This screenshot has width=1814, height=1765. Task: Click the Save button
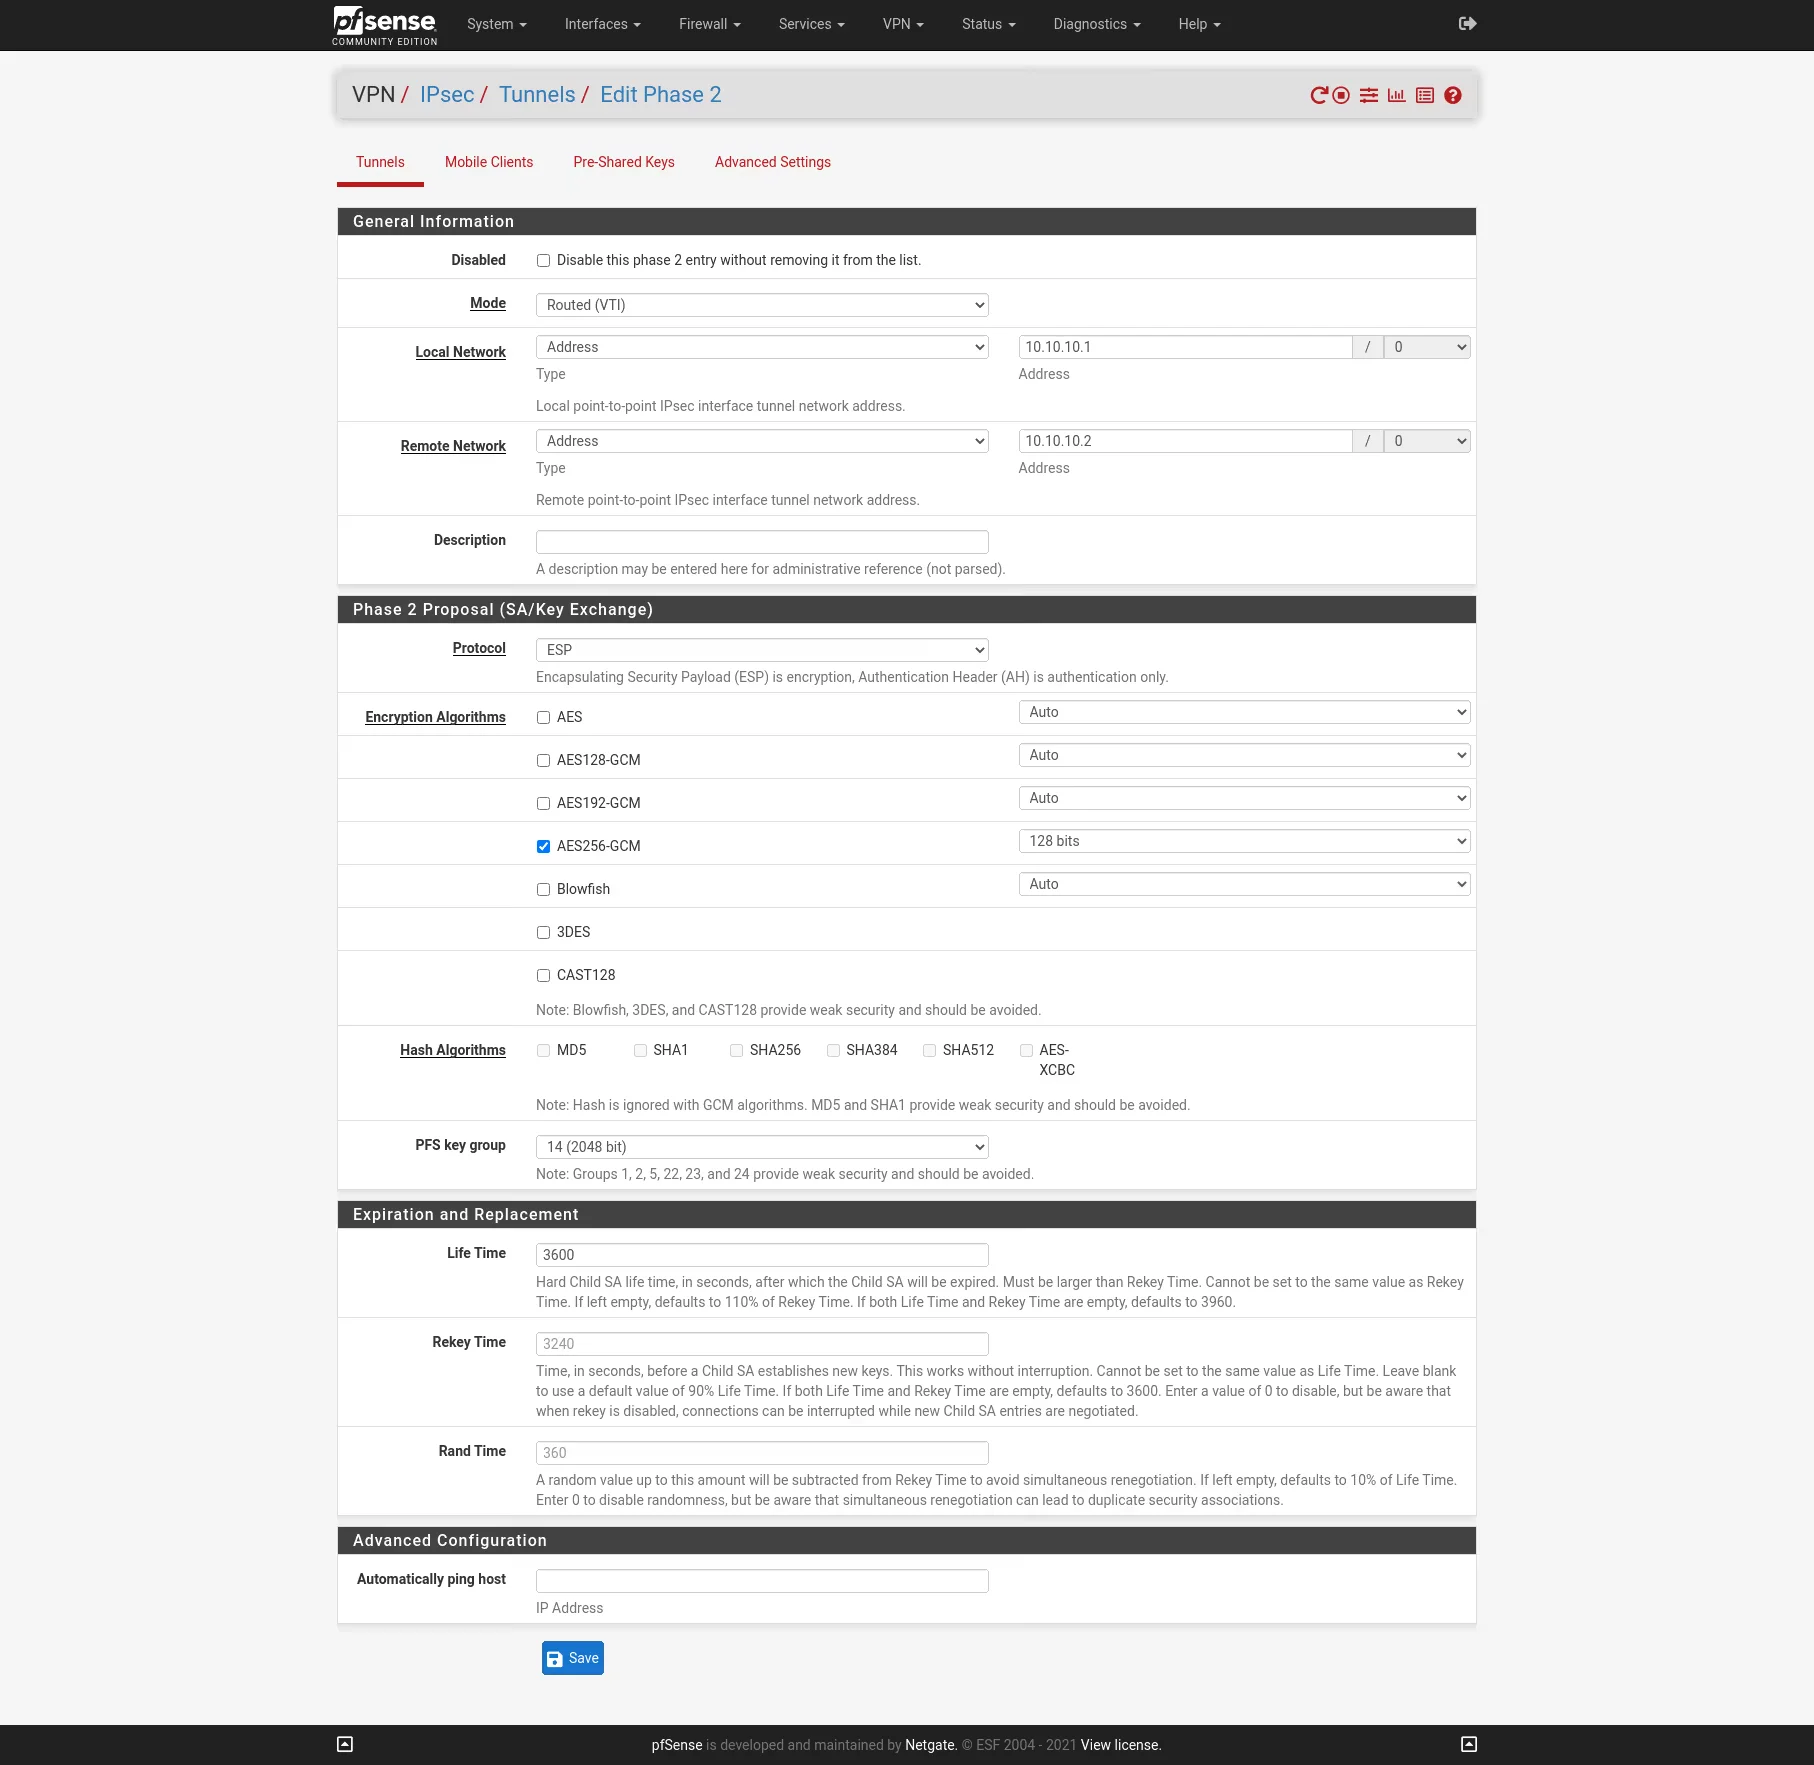573,1658
